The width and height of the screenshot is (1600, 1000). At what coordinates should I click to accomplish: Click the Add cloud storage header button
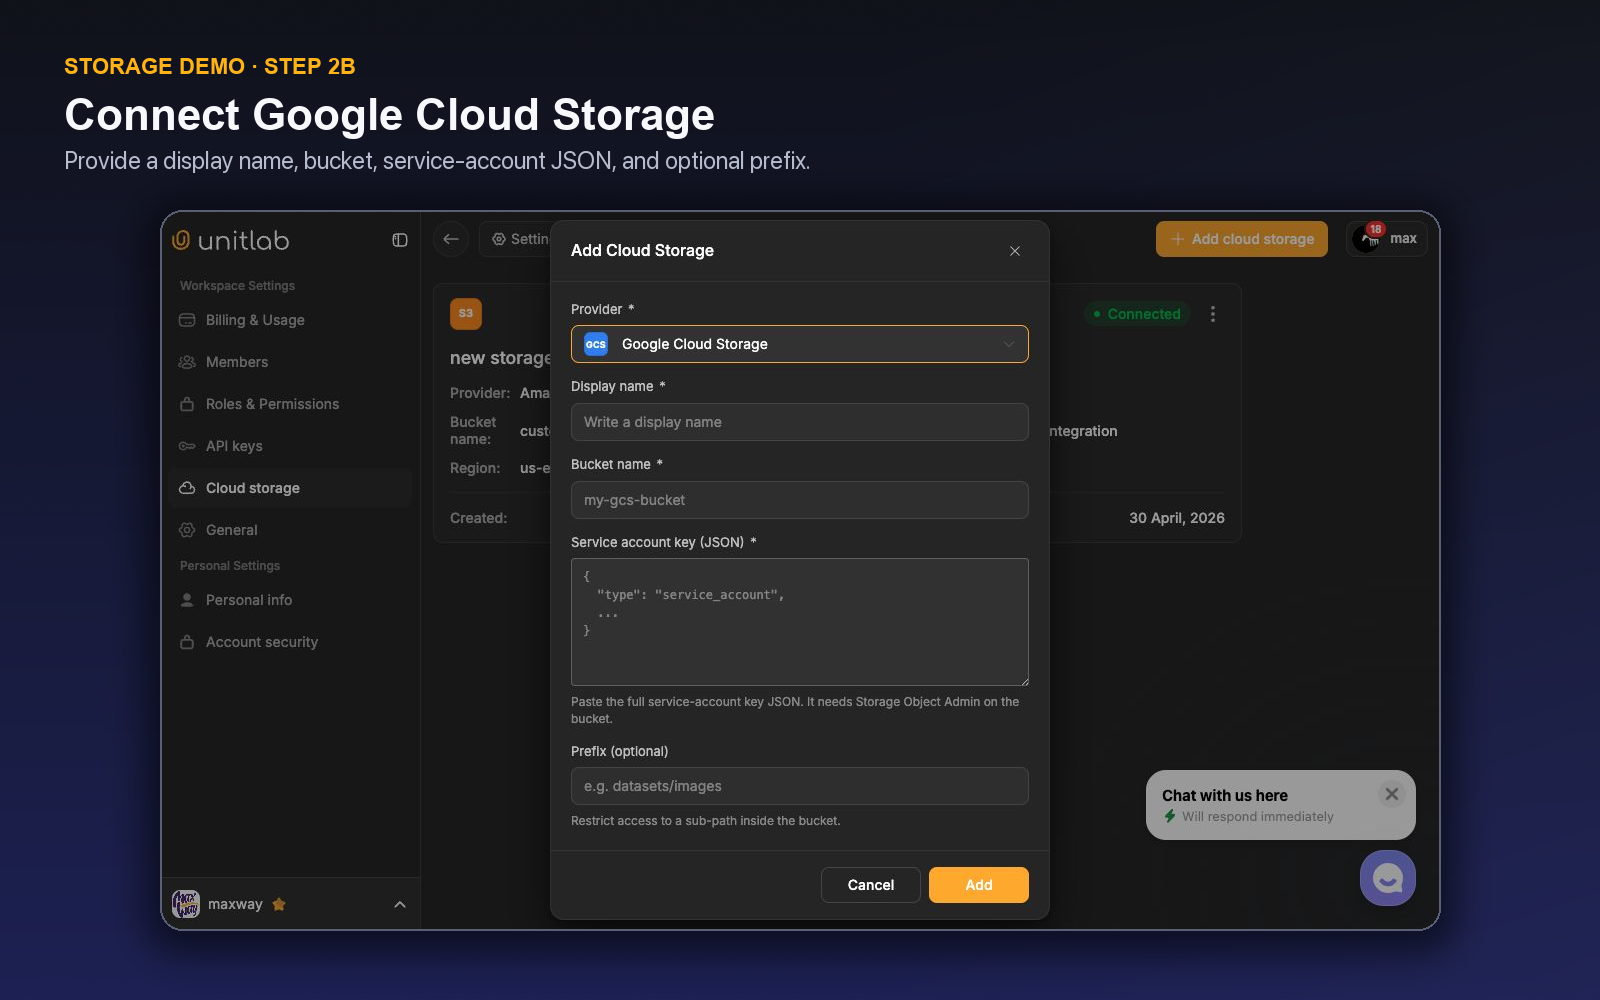tap(1241, 239)
